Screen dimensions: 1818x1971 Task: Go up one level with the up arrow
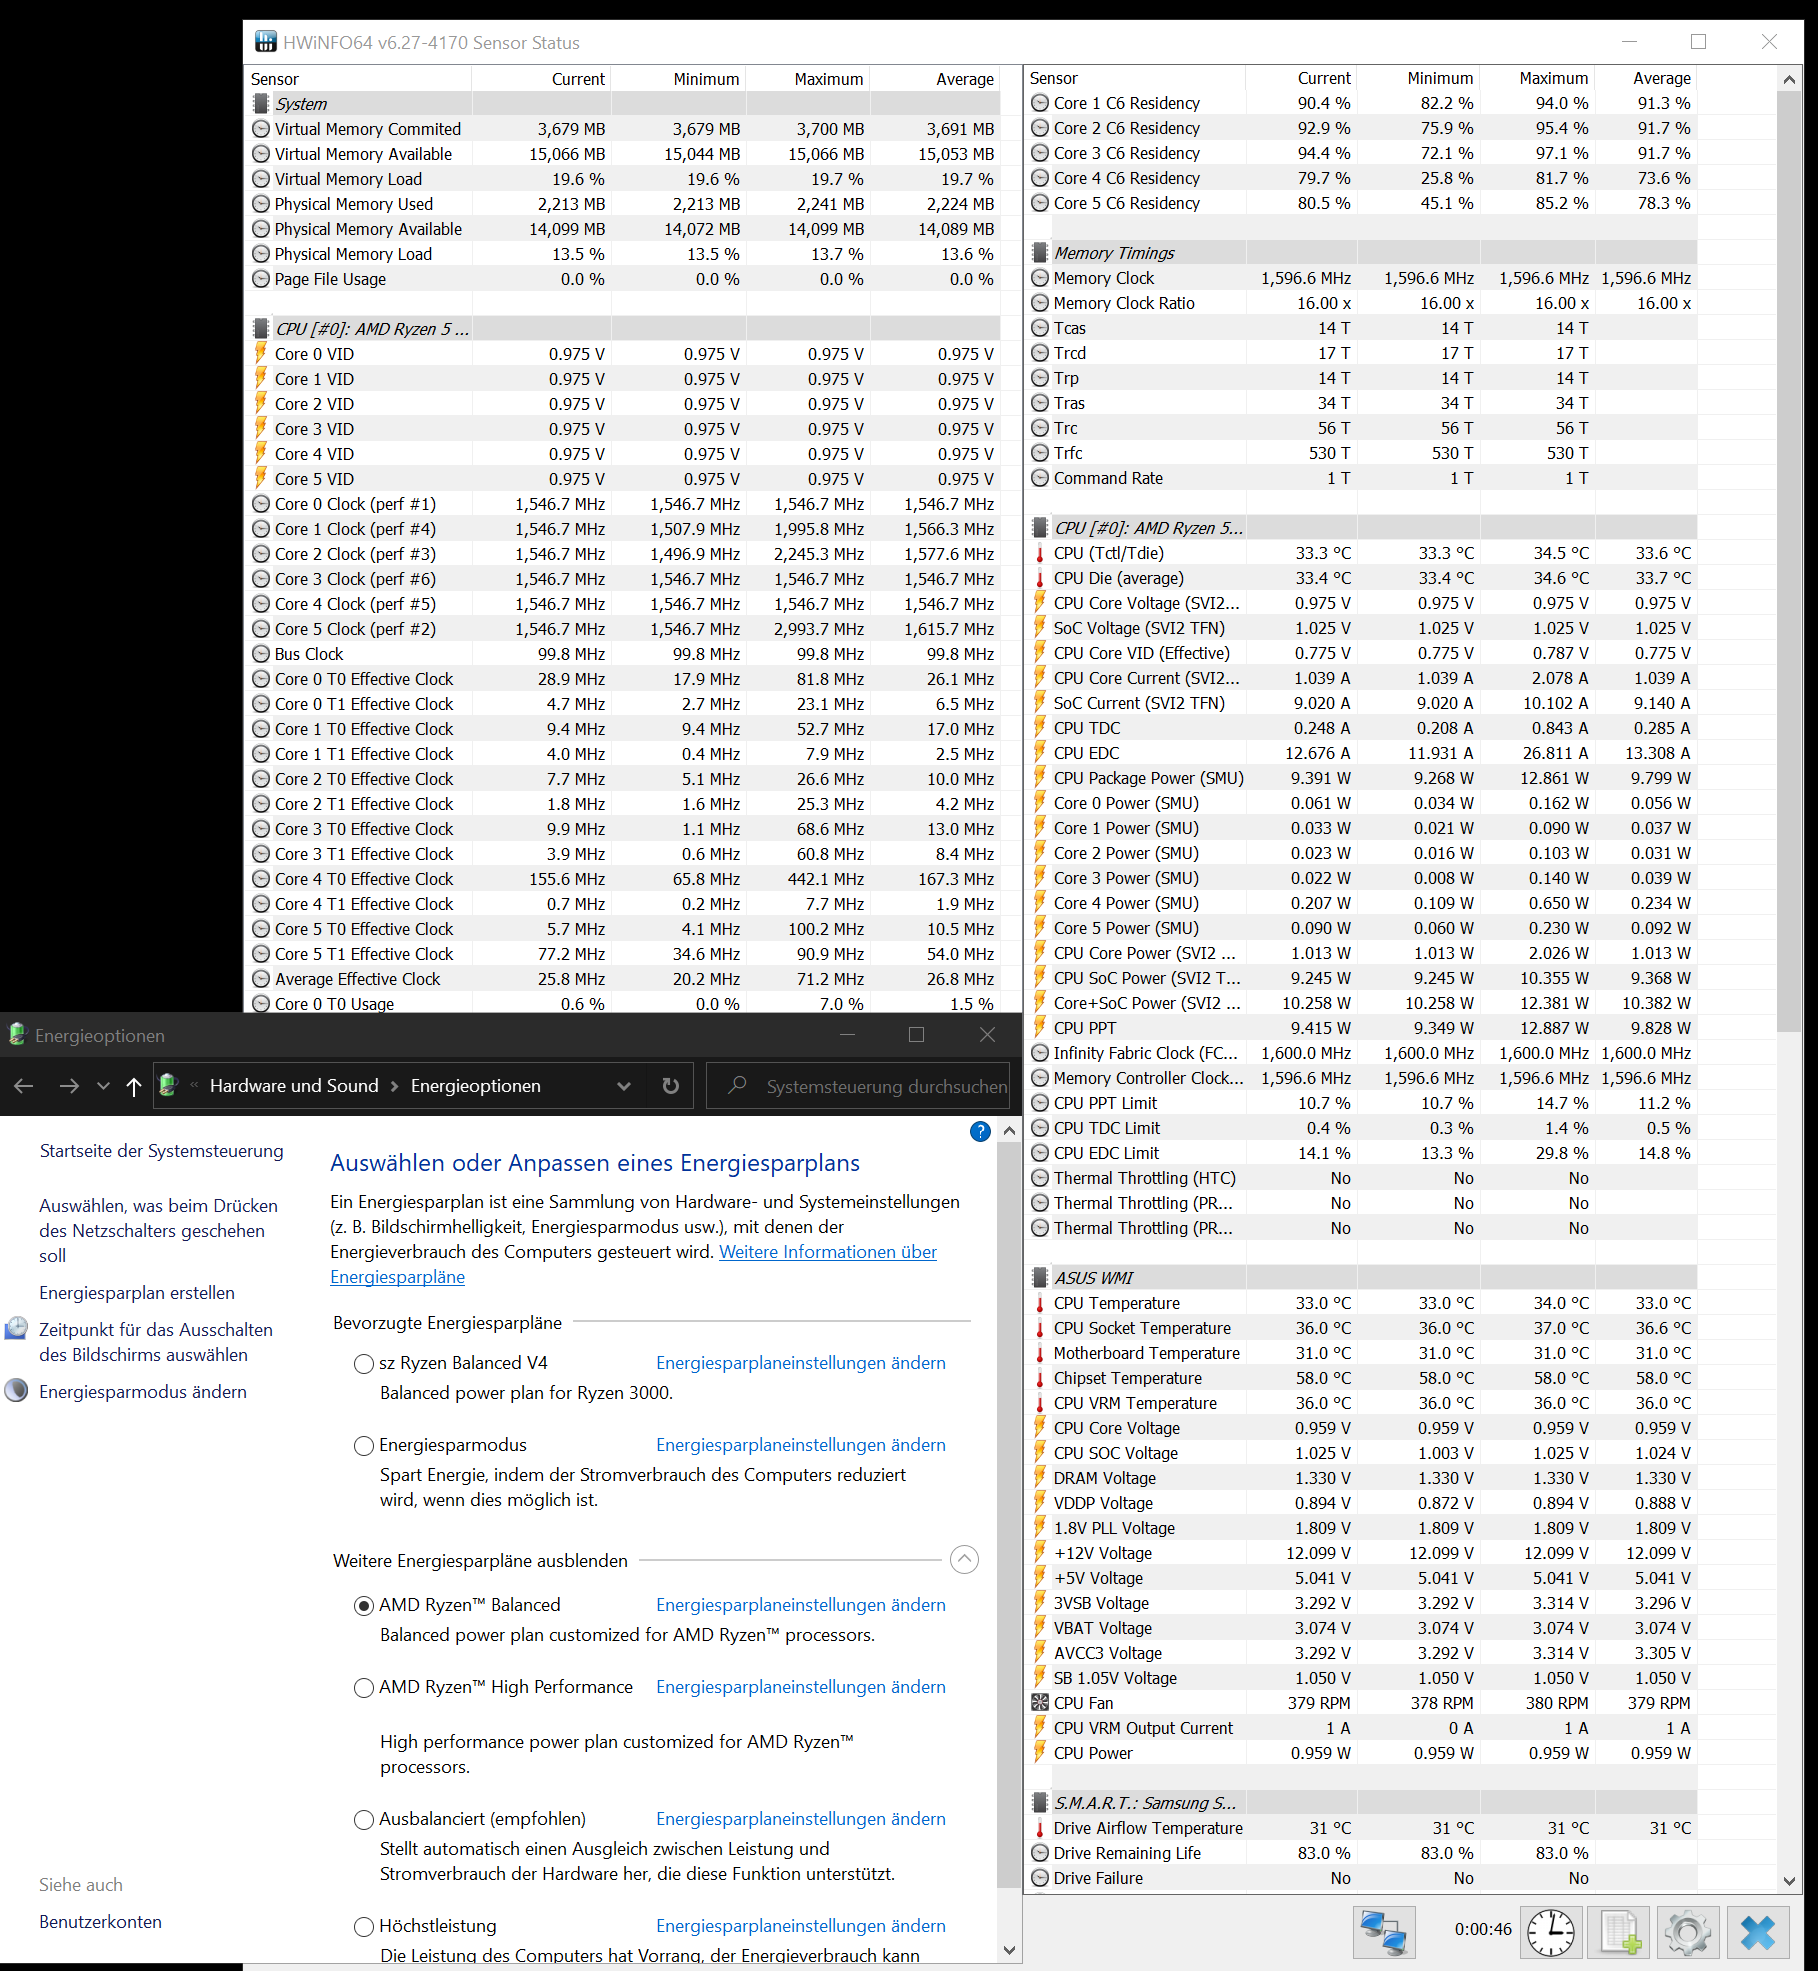[x=134, y=1086]
